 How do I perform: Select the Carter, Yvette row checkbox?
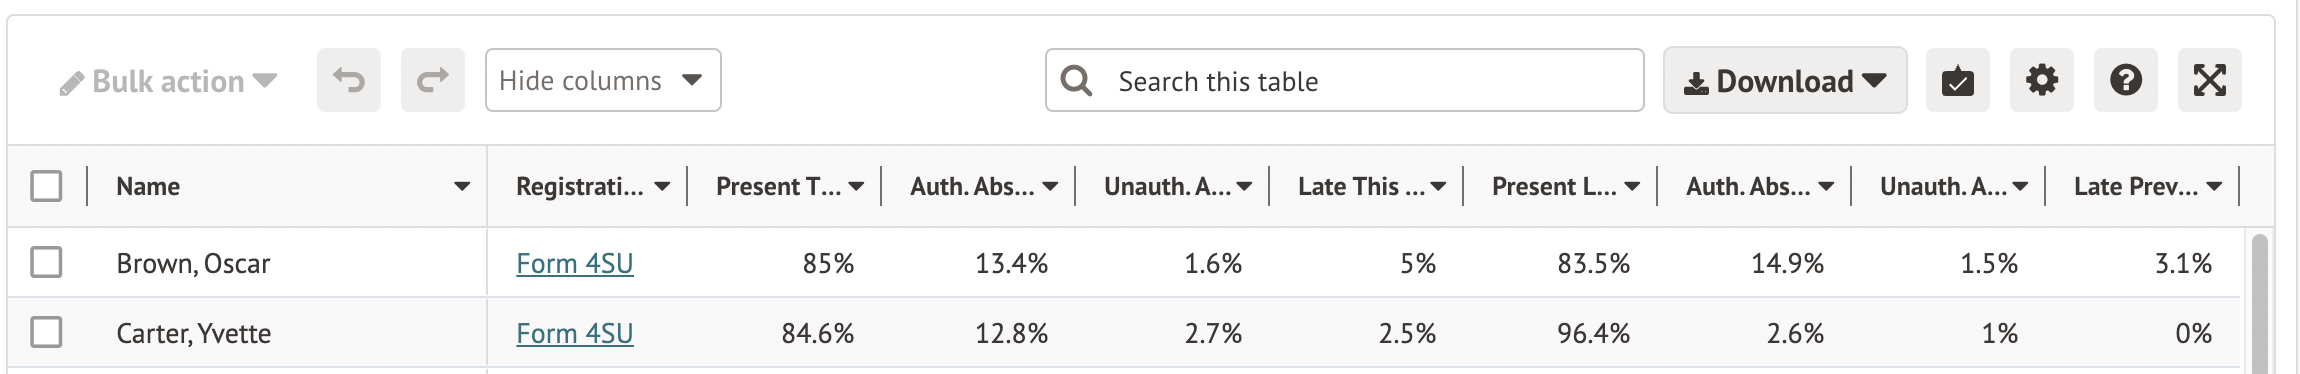(46, 332)
